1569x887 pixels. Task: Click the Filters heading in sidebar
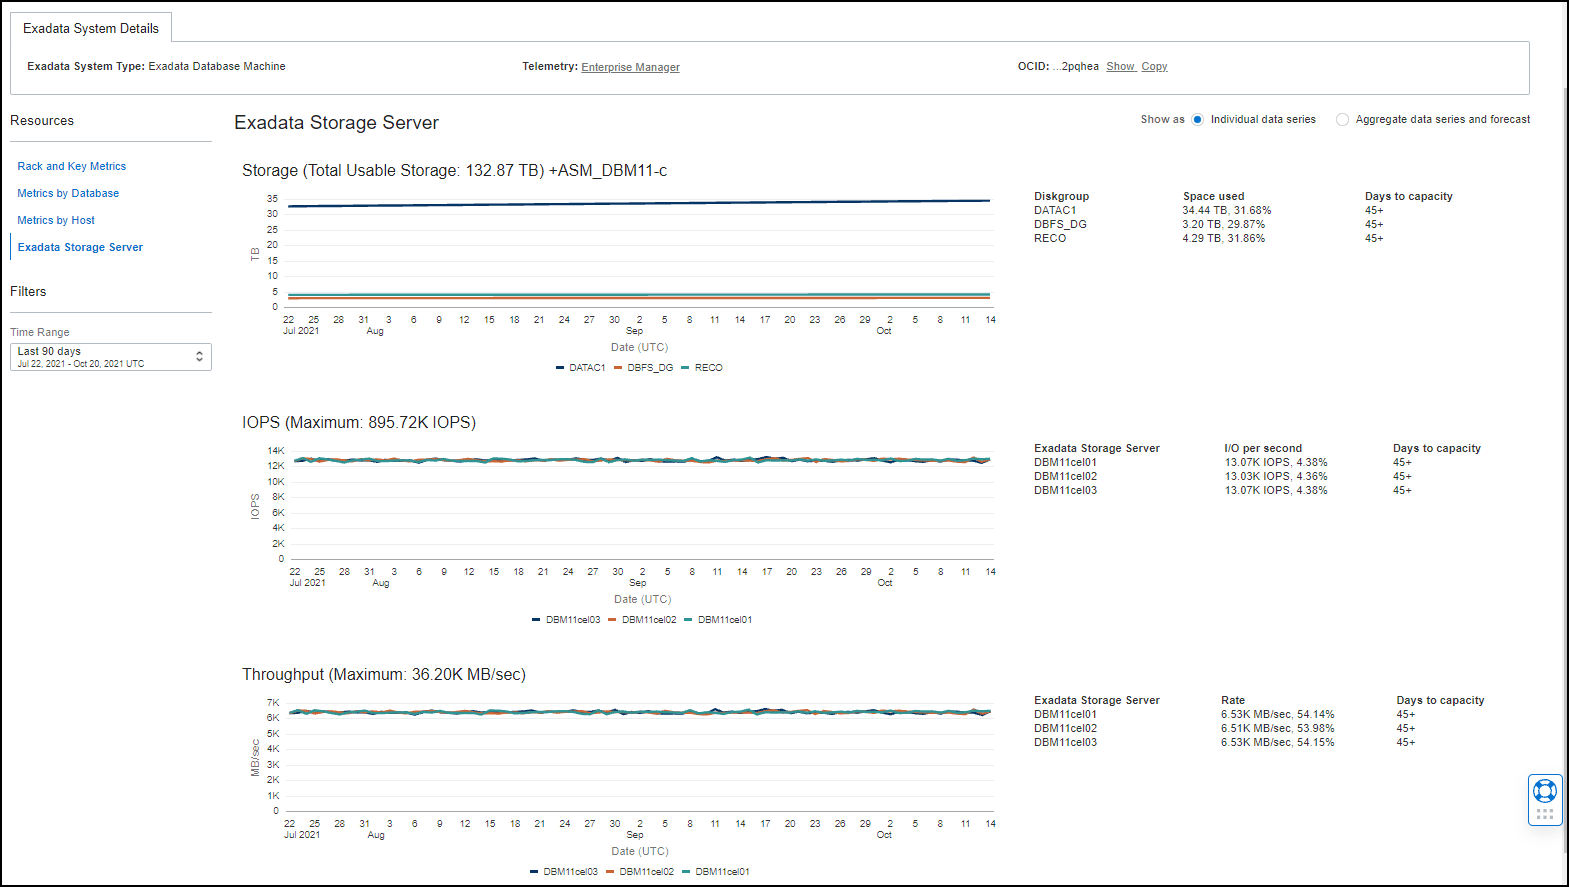pos(28,291)
